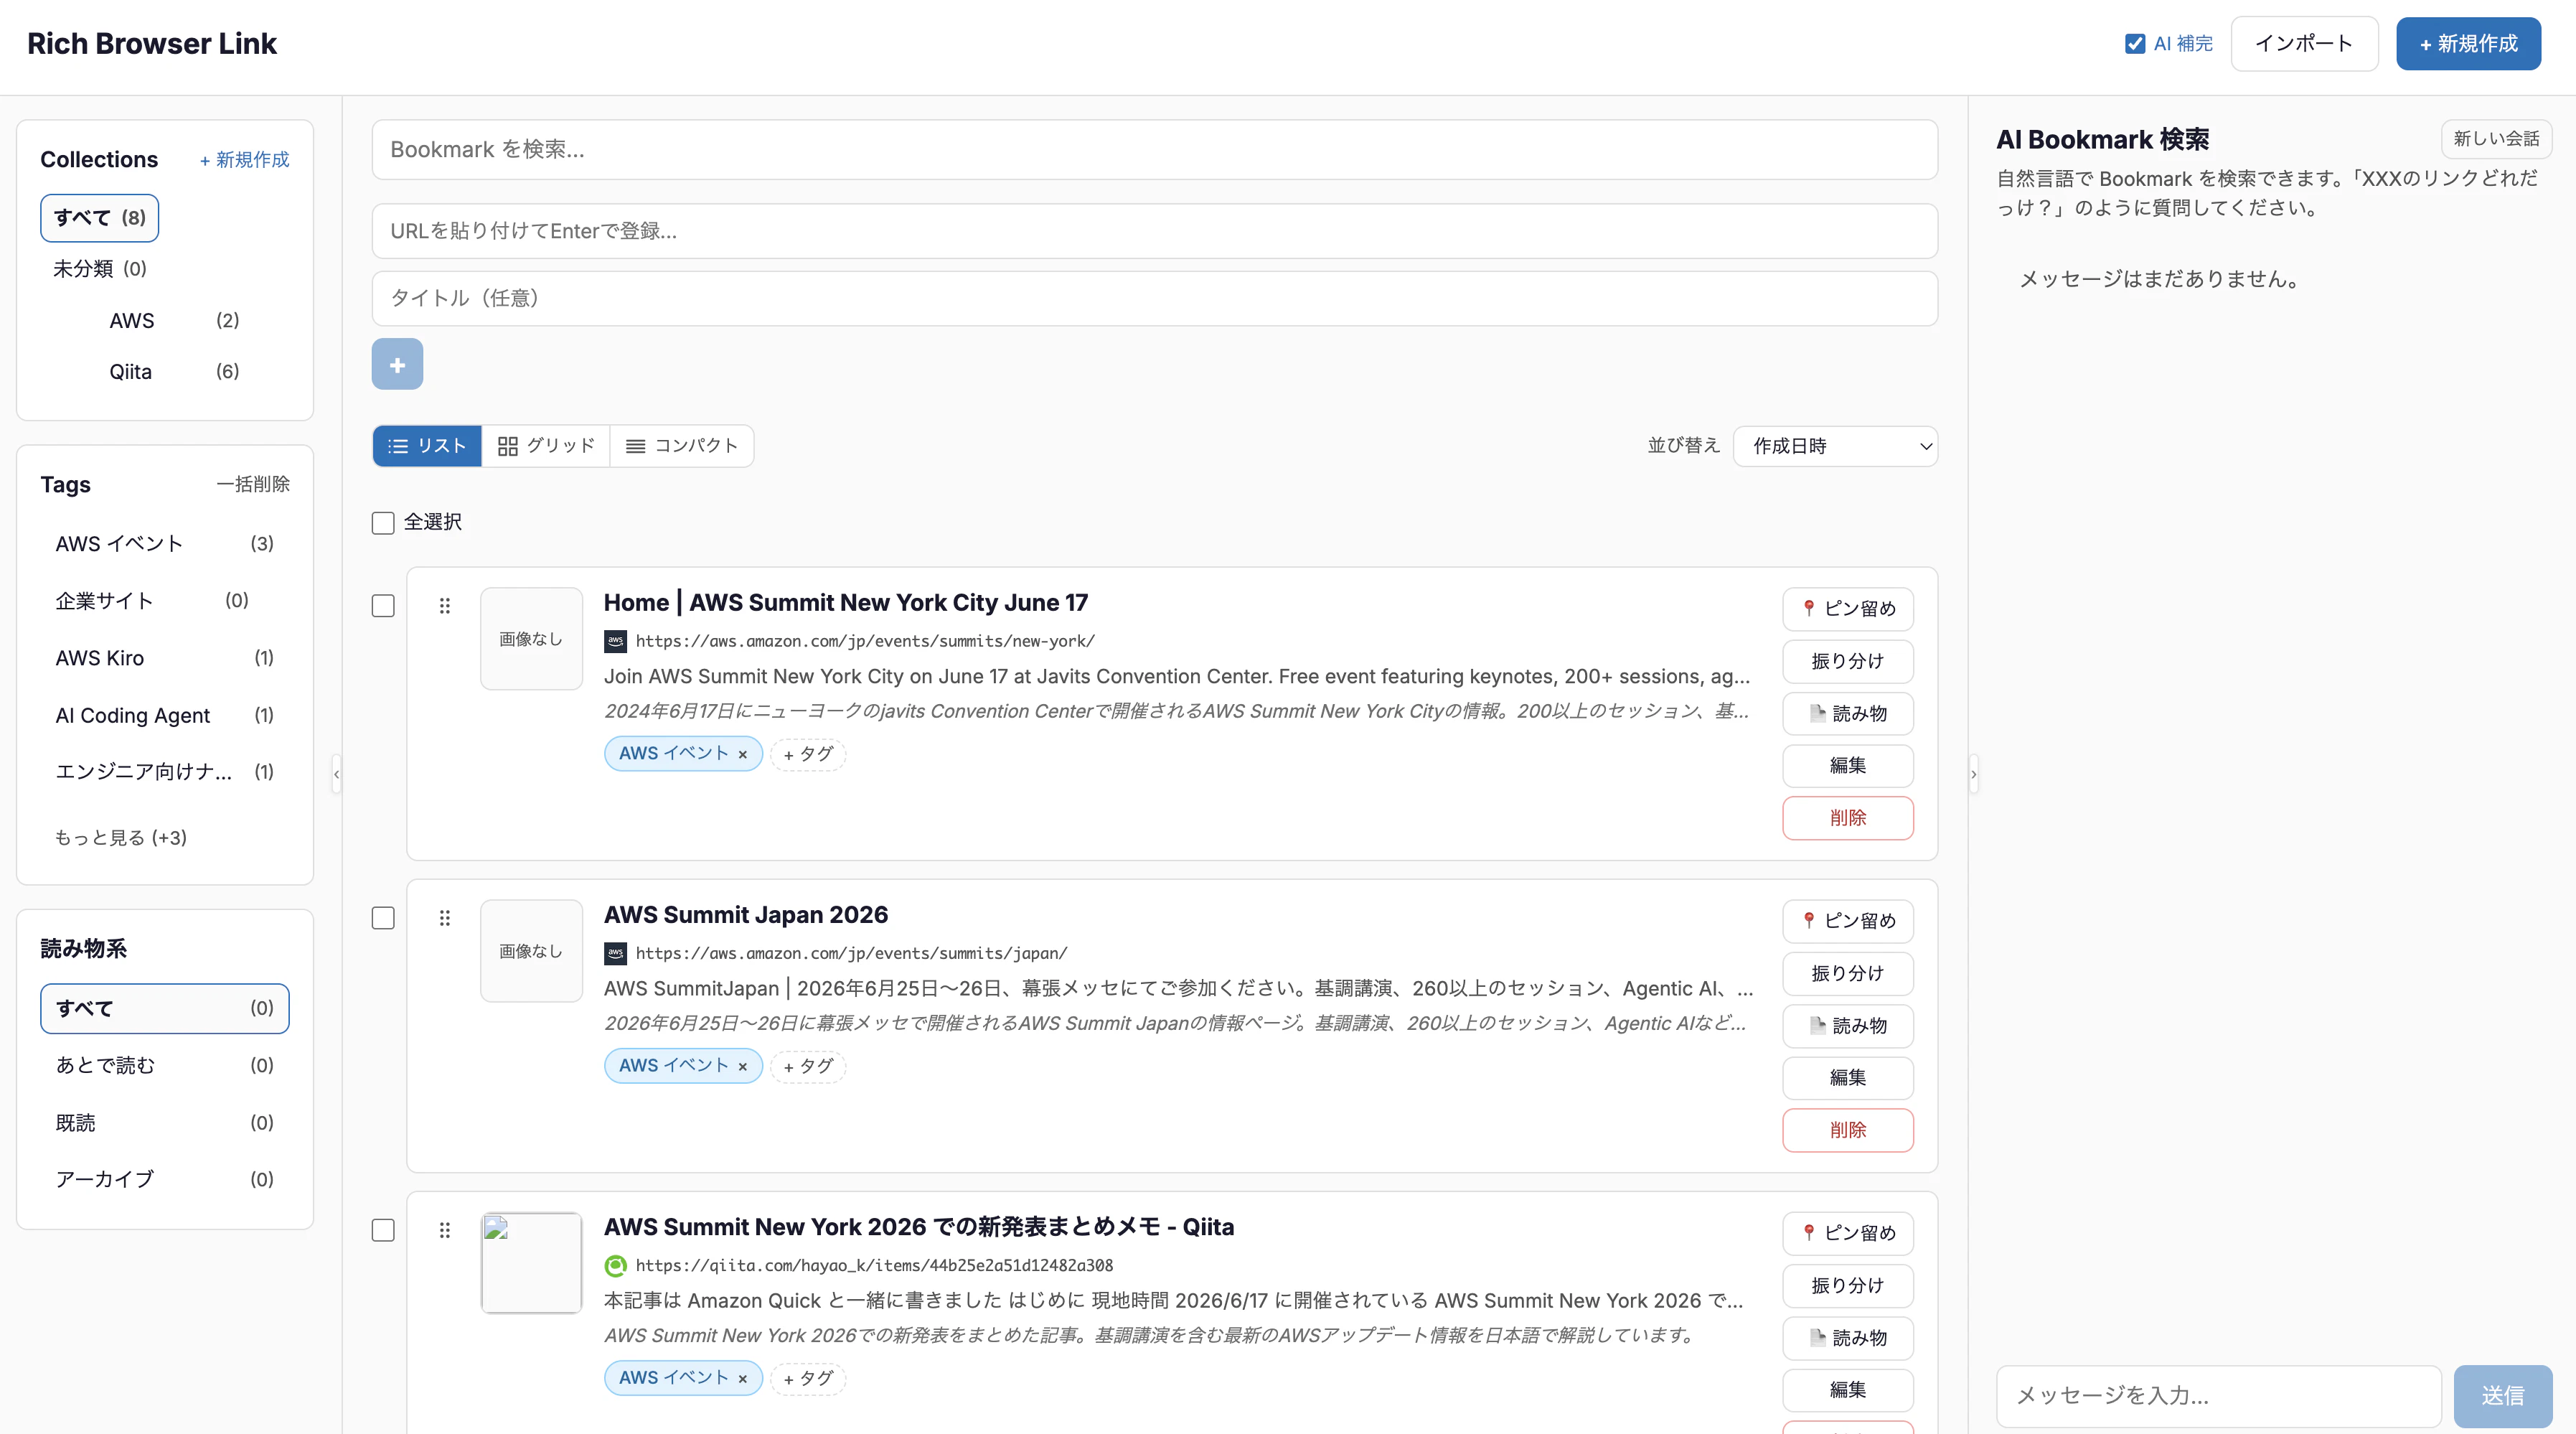Pin the Qiita まとめメモ bookmark
Image resolution: width=2576 pixels, height=1434 pixels.
1848,1233
